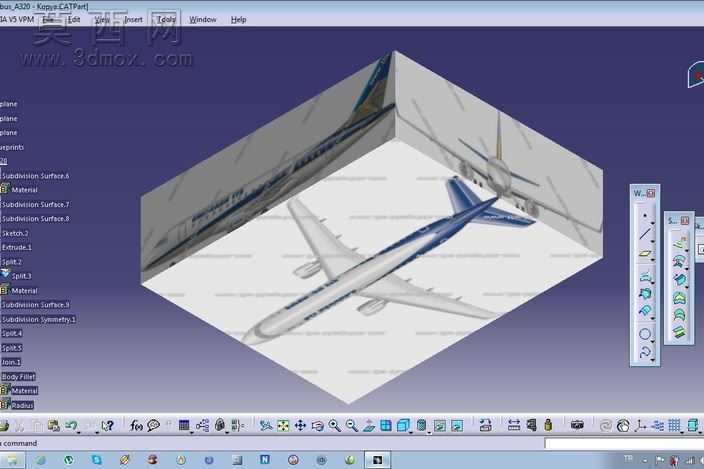Click the Fit All In icon
The height and width of the screenshot is (469, 704).
283,425
